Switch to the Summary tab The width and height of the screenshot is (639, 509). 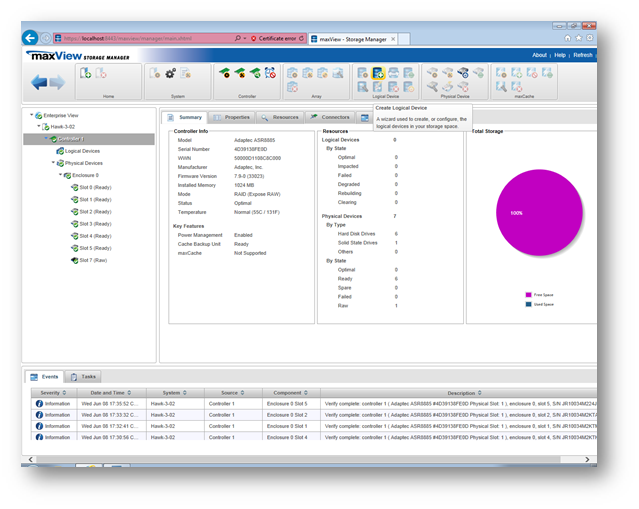click(x=185, y=117)
